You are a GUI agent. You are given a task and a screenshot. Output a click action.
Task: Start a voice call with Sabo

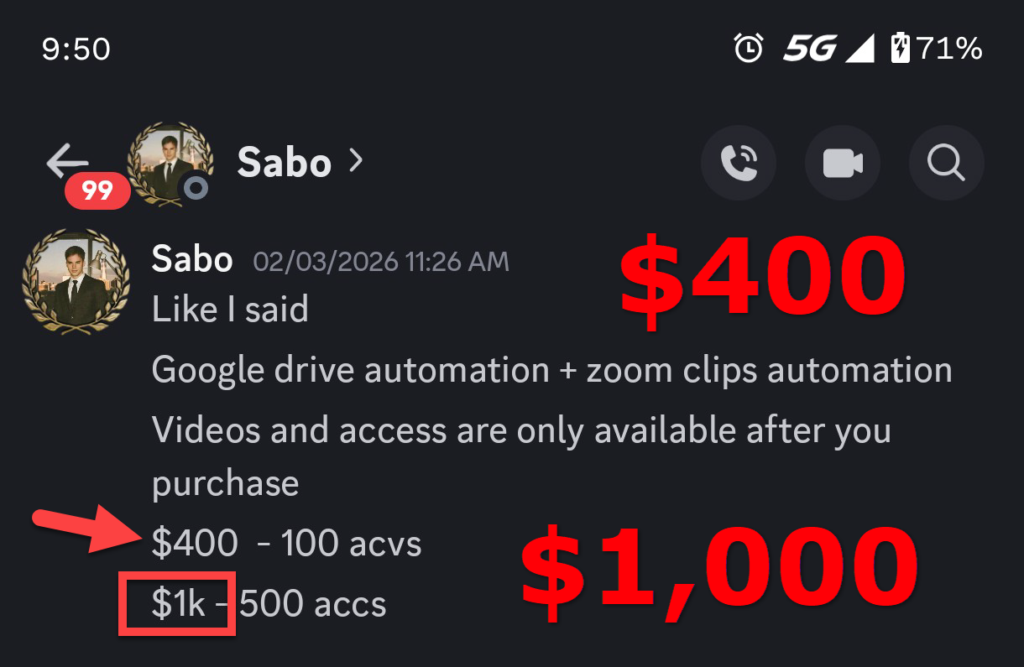(x=738, y=162)
